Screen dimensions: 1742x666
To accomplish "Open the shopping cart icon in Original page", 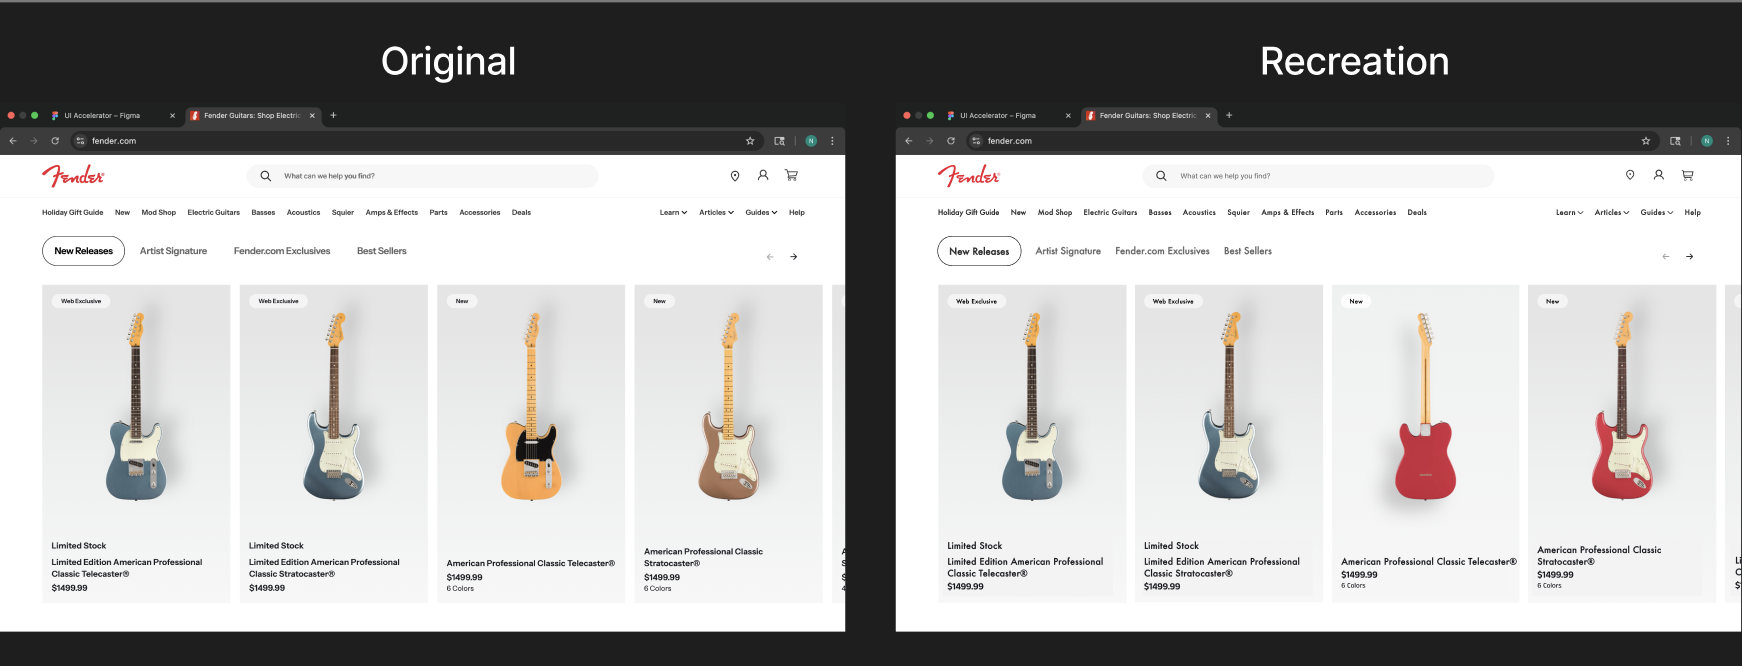I will click(x=791, y=175).
